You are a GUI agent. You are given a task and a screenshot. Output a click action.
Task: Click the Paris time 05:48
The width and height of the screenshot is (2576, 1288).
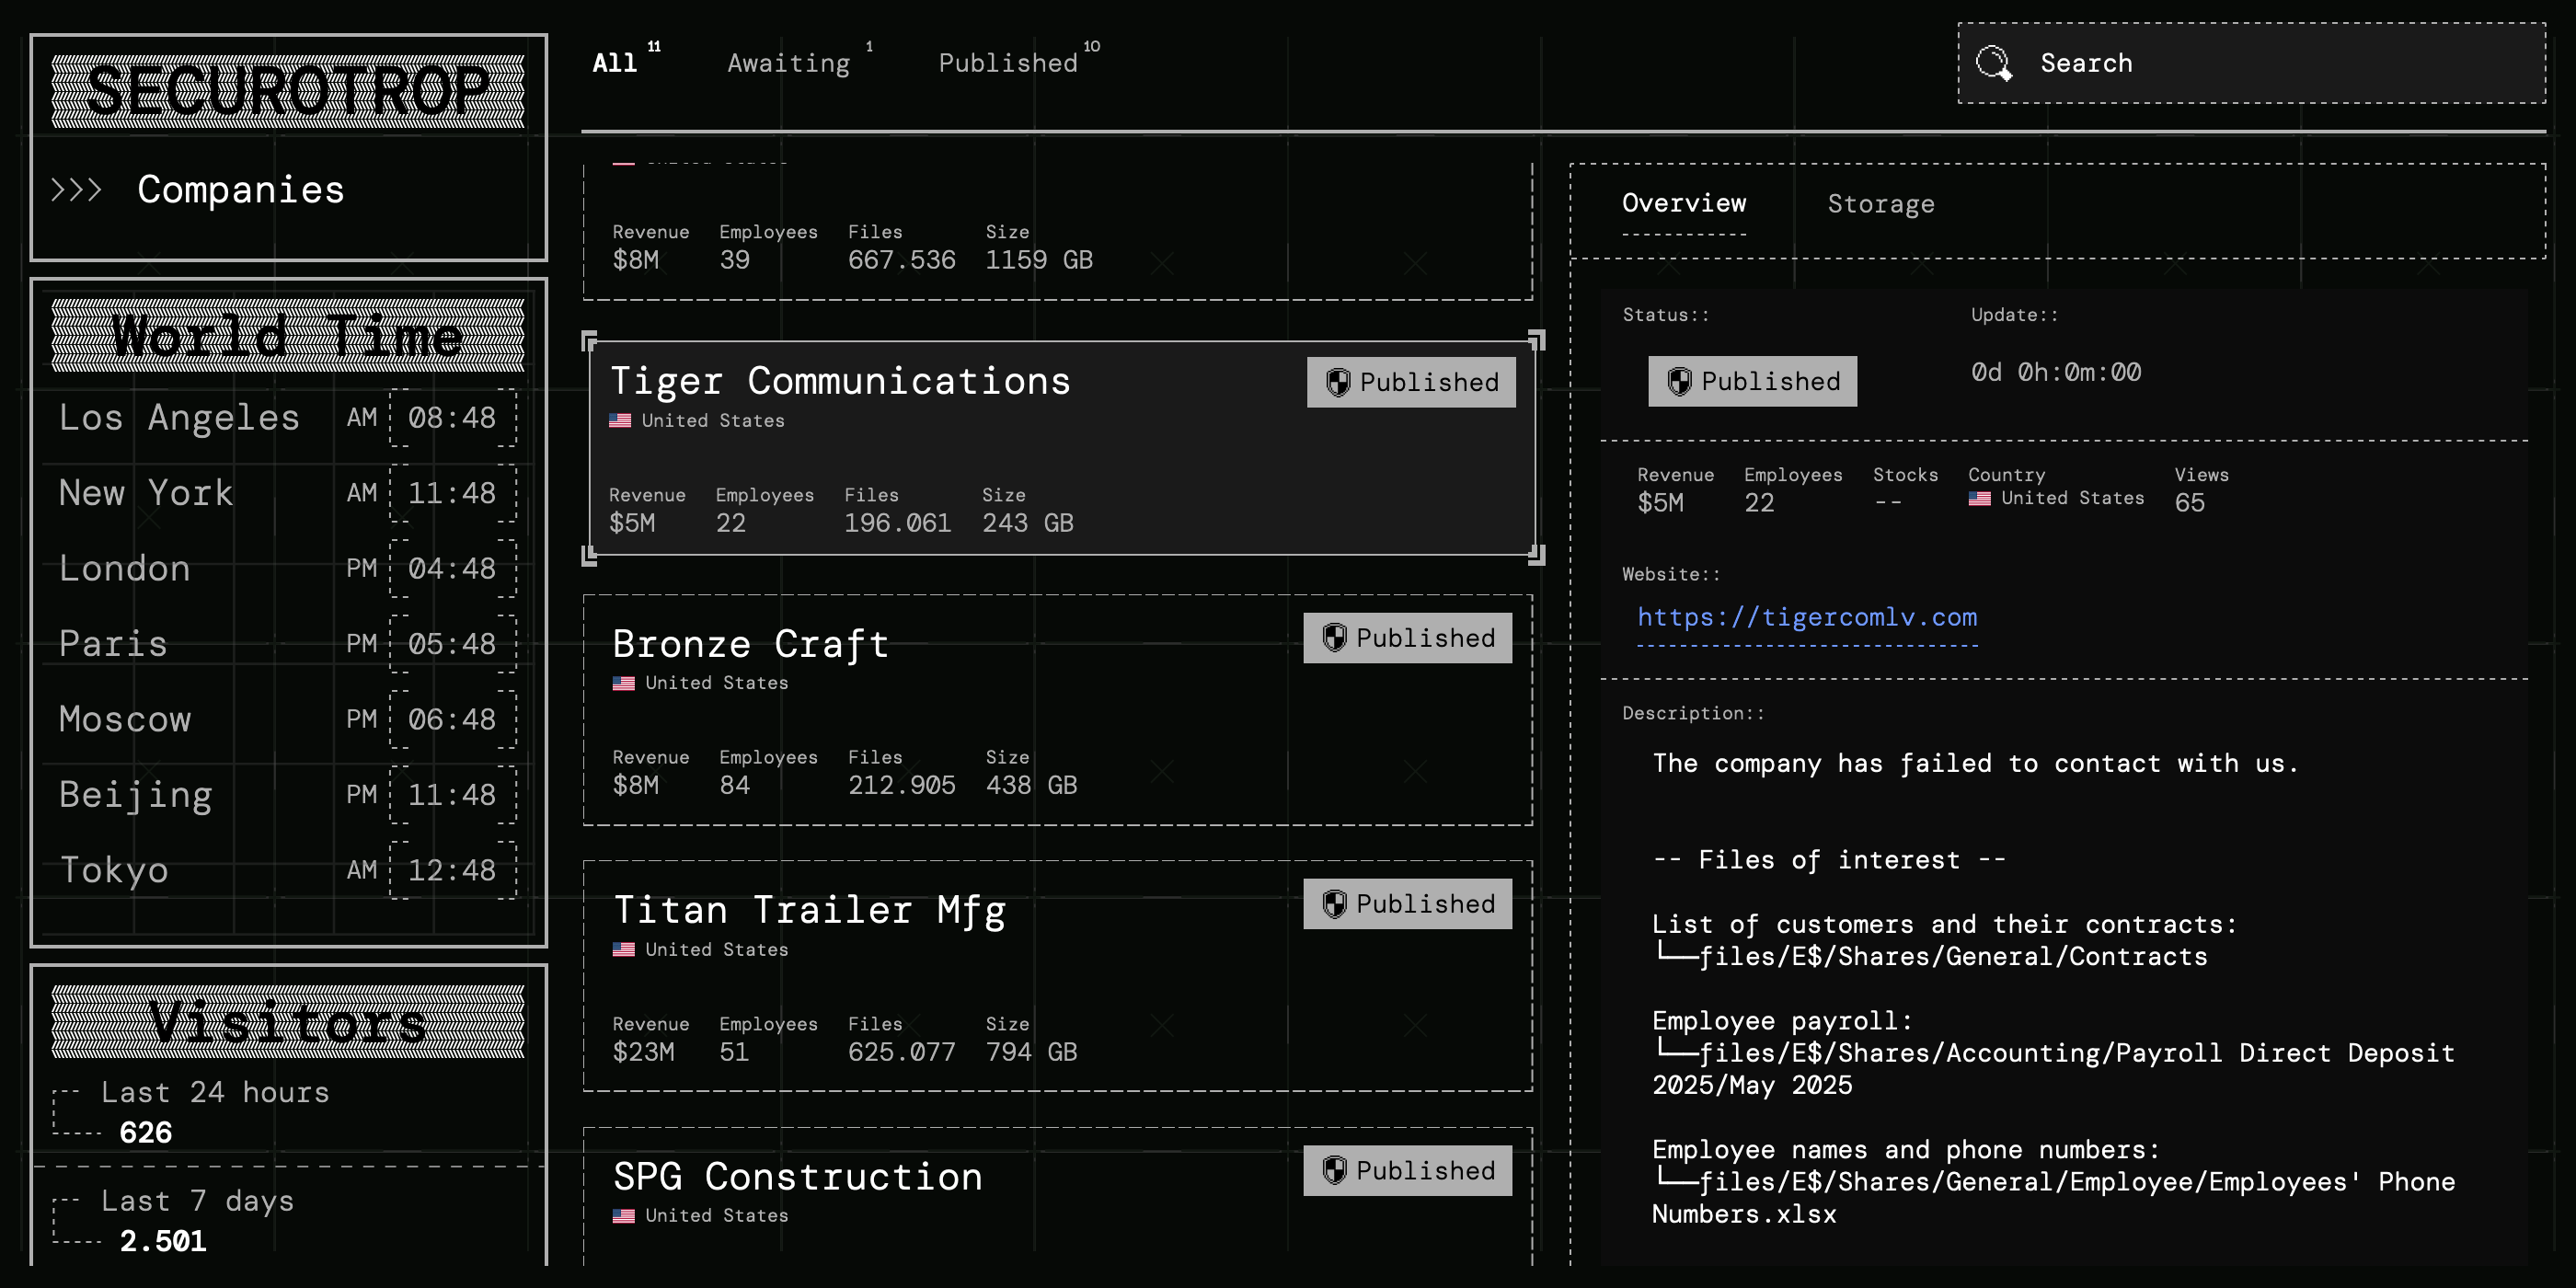(x=452, y=644)
